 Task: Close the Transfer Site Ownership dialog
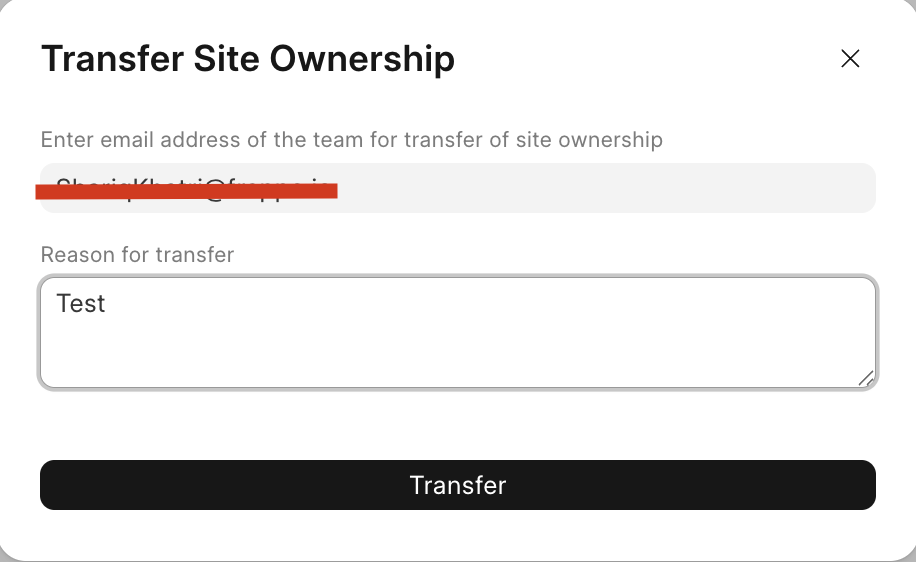(x=850, y=58)
